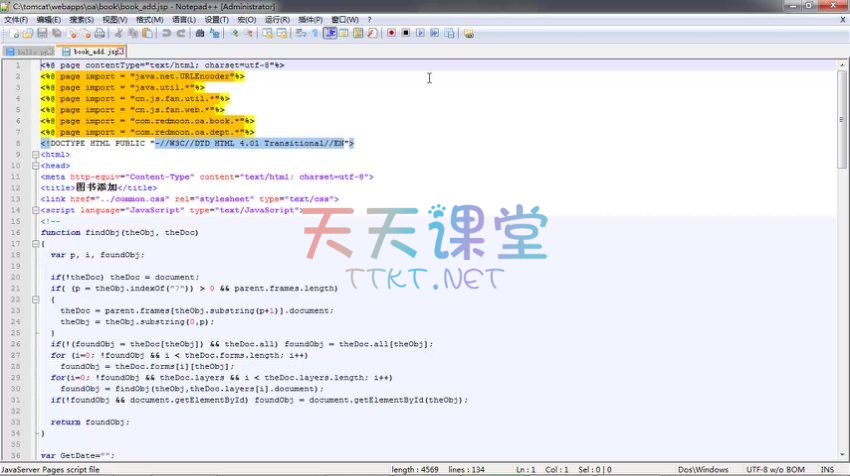850x476 pixels.
Task: Collapse the <script> block fold marker
Action: pyautogui.click(x=36, y=210)
